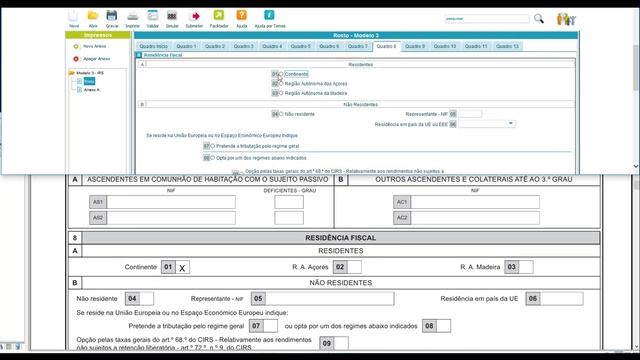Select the Não residente radio button
Screen dimensions: 640x360
point(281,114)
